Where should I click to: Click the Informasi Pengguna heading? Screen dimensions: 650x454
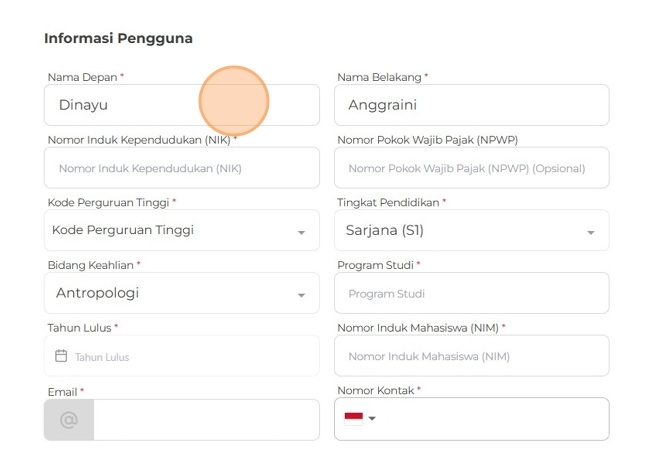pyautogui.click(x=118, y=39)
